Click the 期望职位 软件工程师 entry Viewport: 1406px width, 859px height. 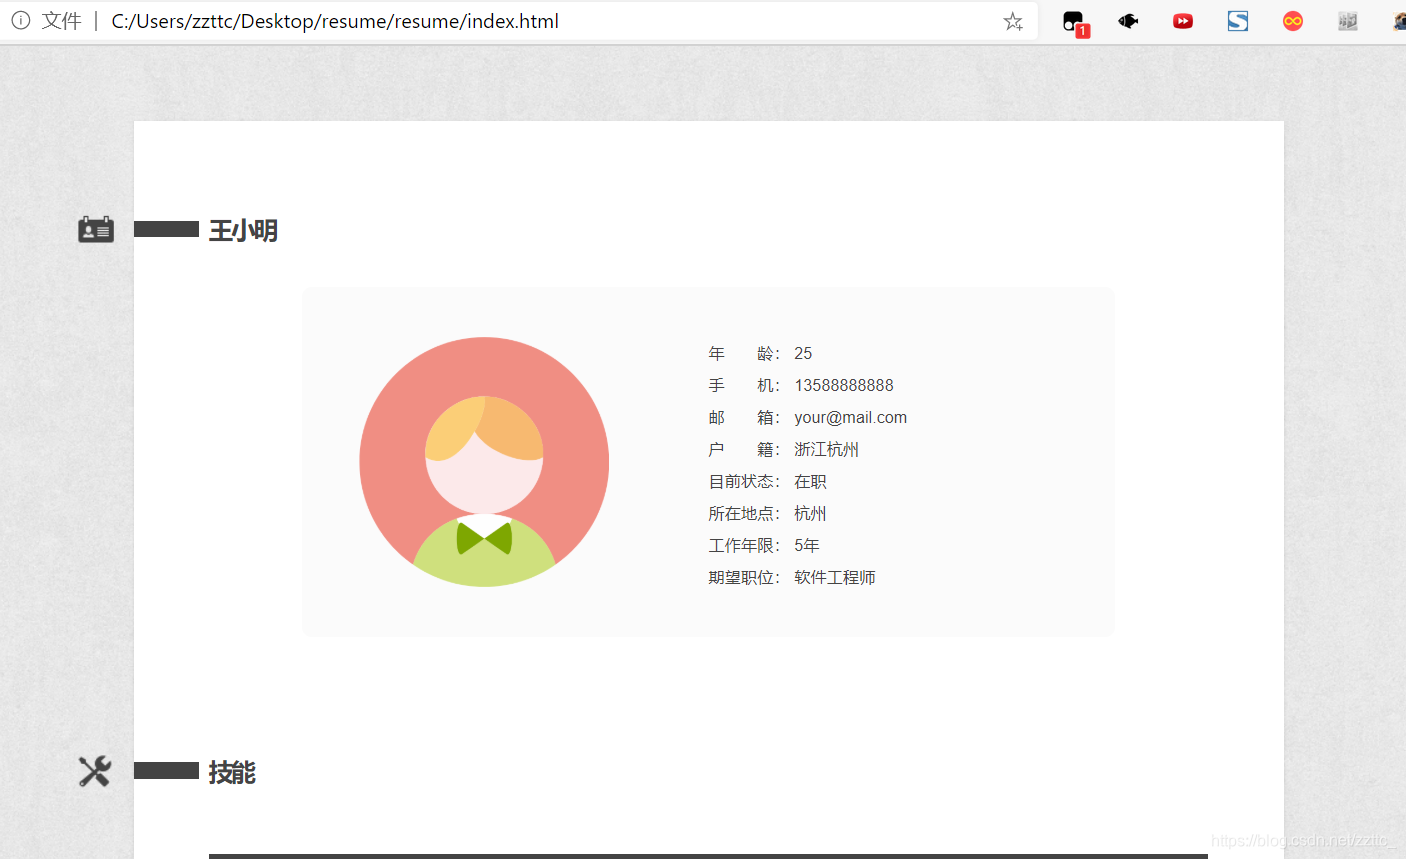coord(835,577)
